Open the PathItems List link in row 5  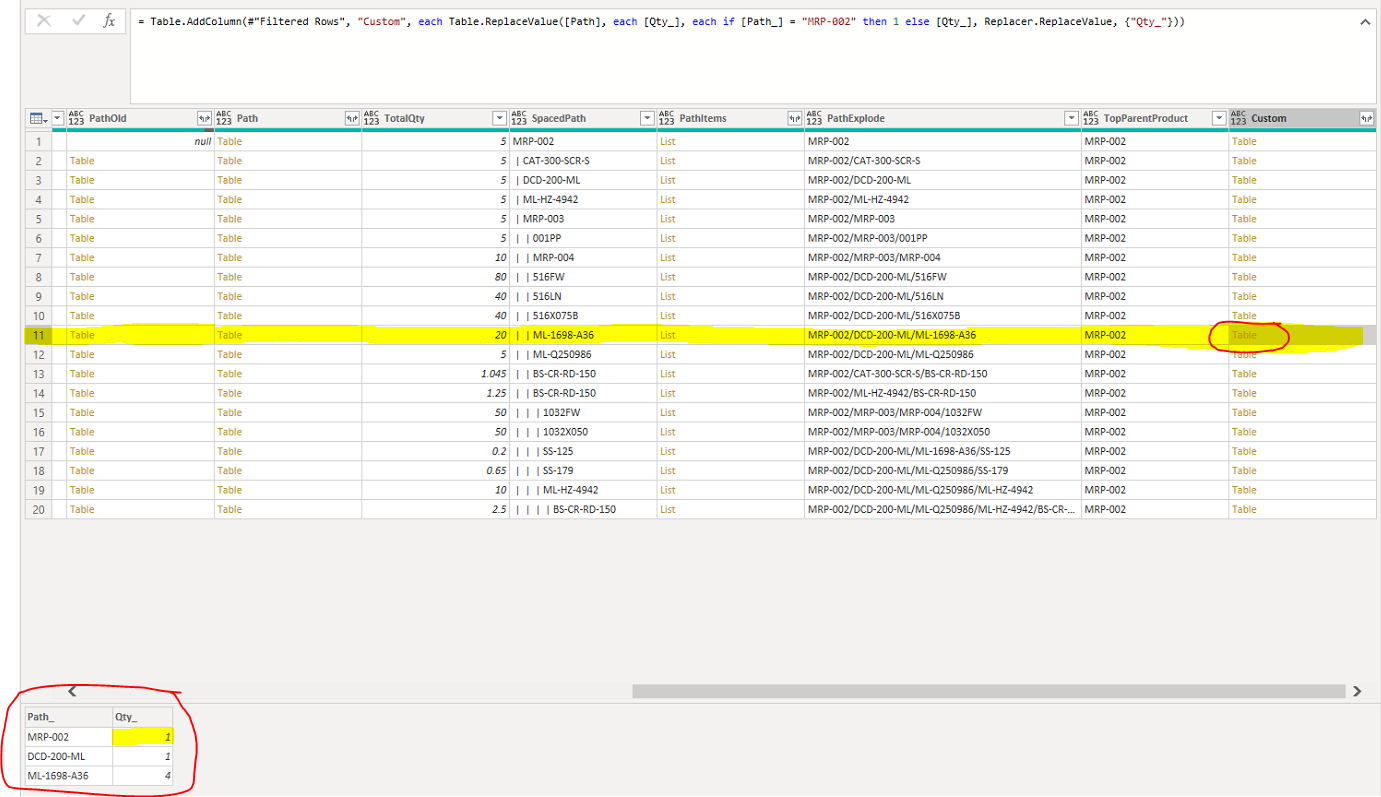coord(667,219)
